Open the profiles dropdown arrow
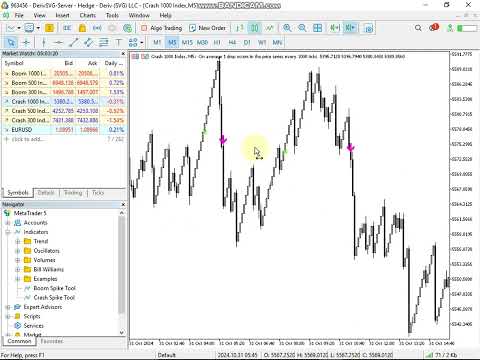 coord(38,28)
